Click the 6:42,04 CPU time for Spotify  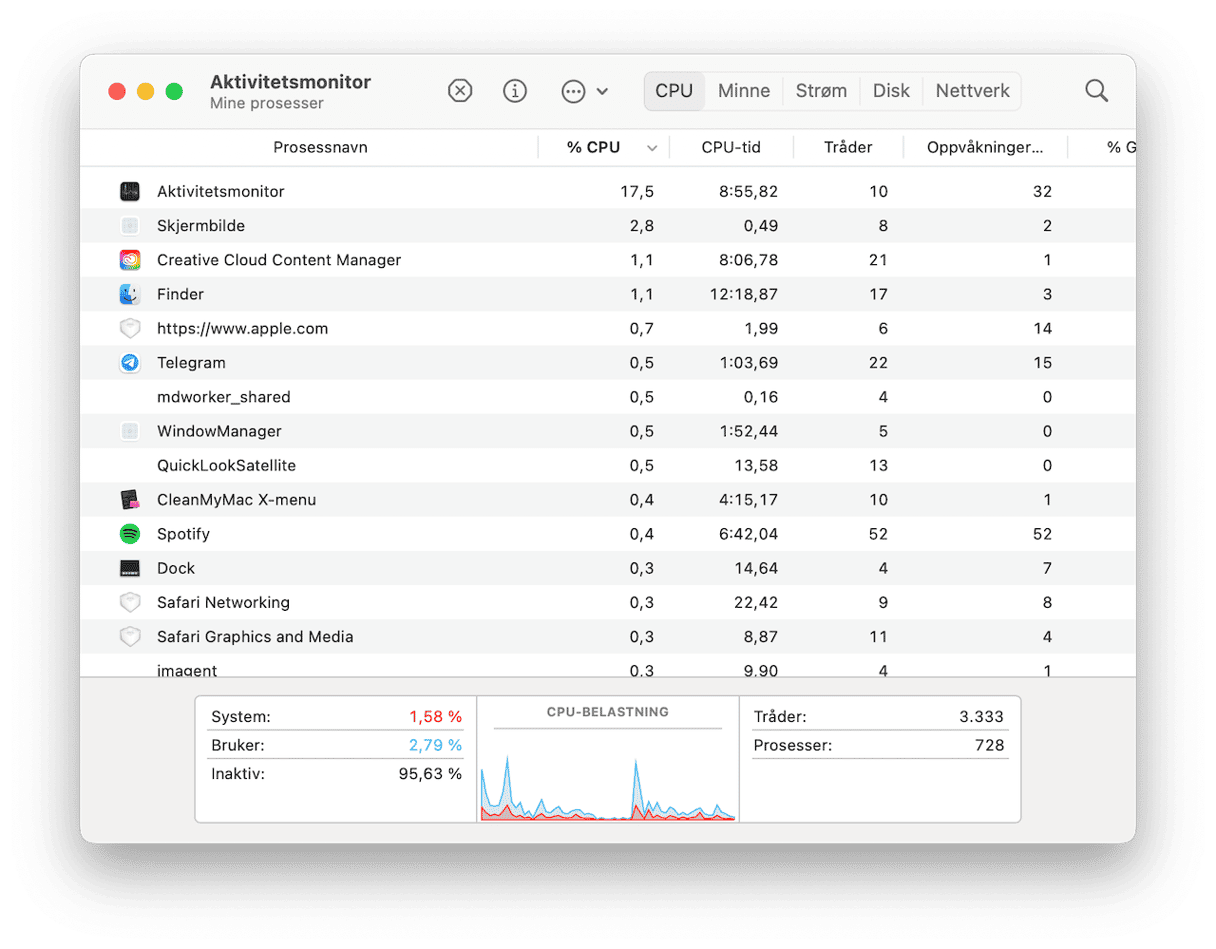[x=748, y=534]
